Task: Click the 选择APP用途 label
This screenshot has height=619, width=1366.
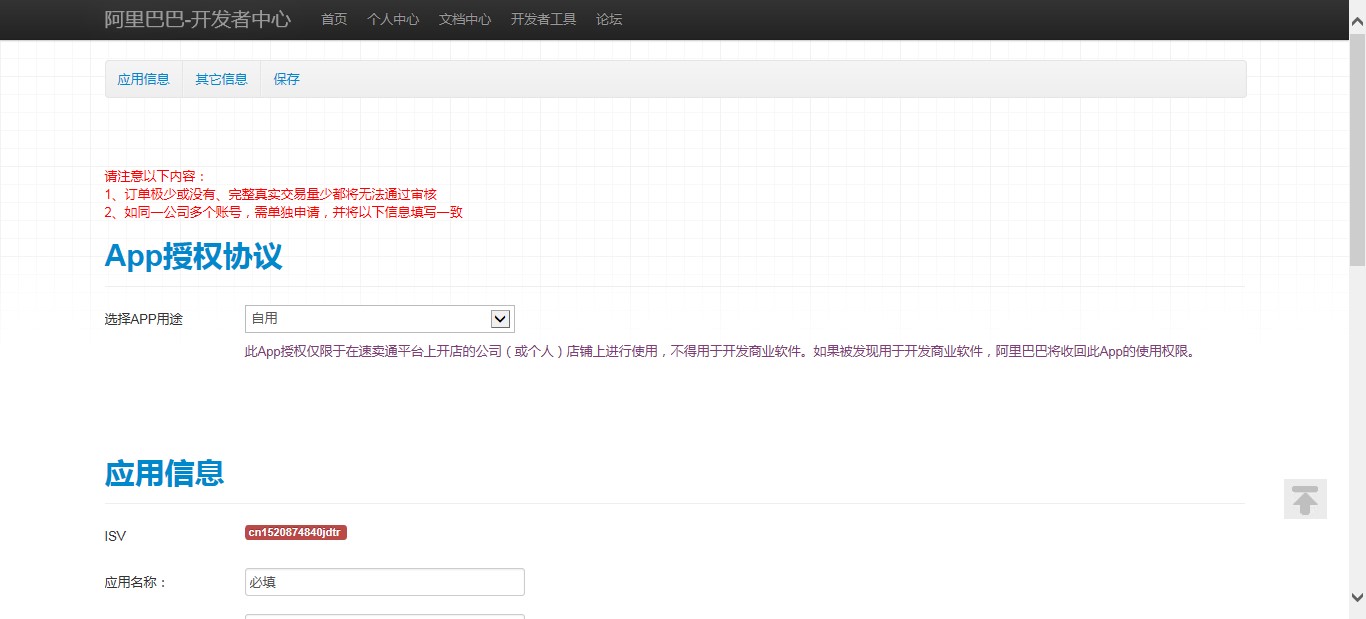Action: pyautogui.click(x=144, y=319)
